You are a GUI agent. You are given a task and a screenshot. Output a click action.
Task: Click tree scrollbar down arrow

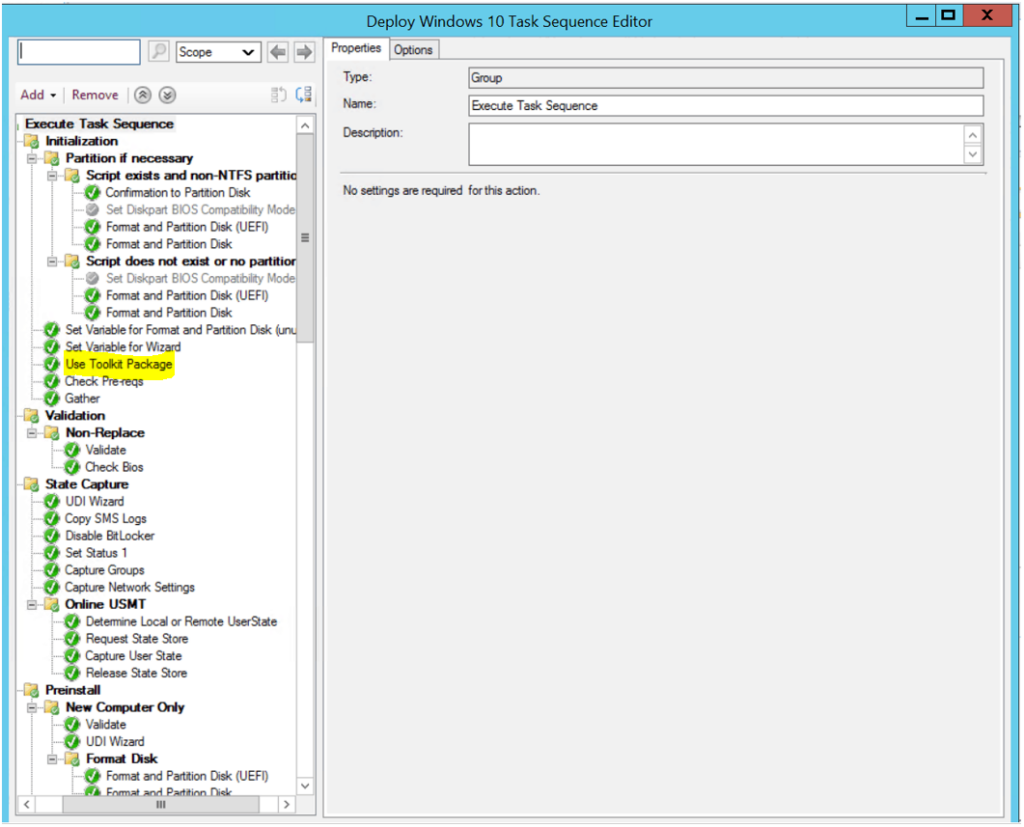(x=305, y=786)
